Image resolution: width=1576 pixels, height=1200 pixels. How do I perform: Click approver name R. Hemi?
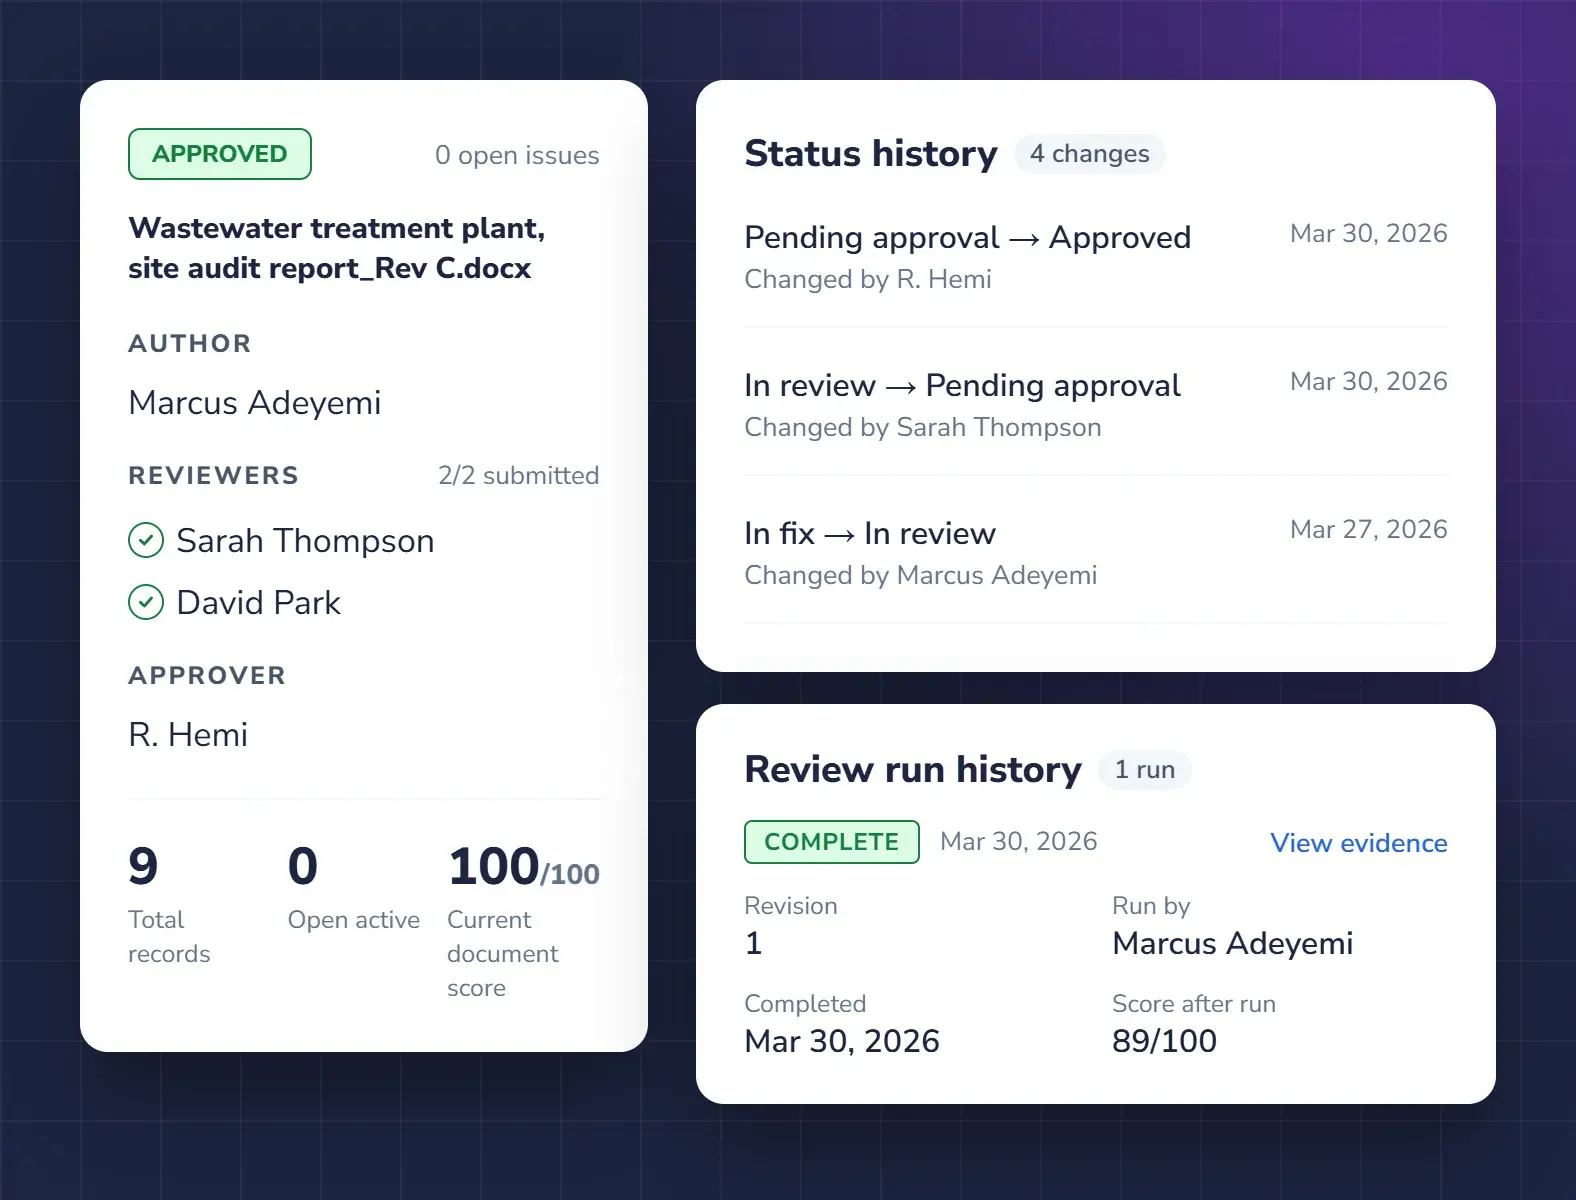[188, 735]
